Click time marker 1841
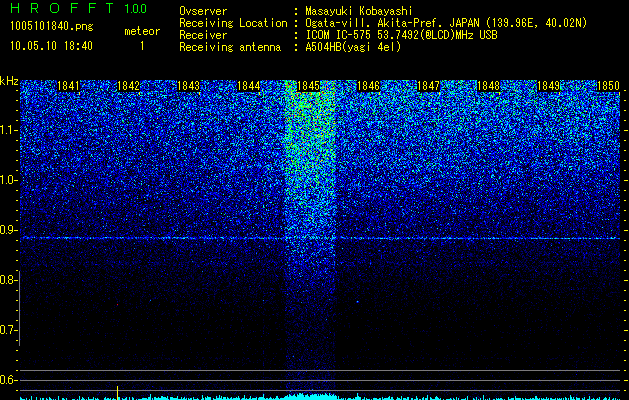629x400 pixels. click(68, 86)
